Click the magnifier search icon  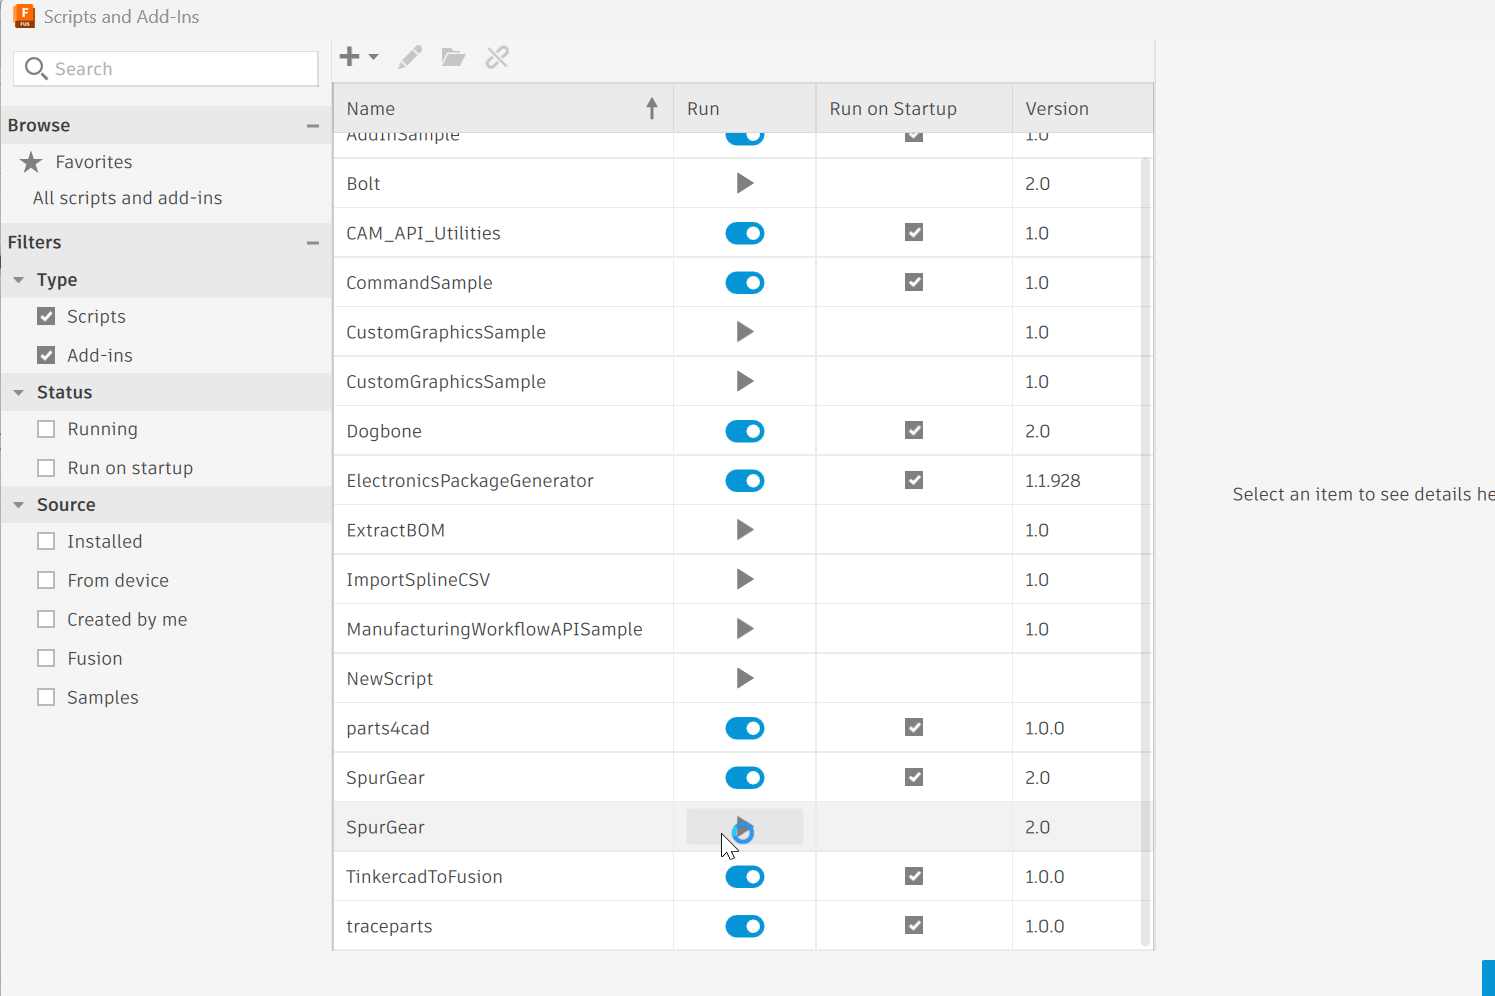click(x=36, y=68)
